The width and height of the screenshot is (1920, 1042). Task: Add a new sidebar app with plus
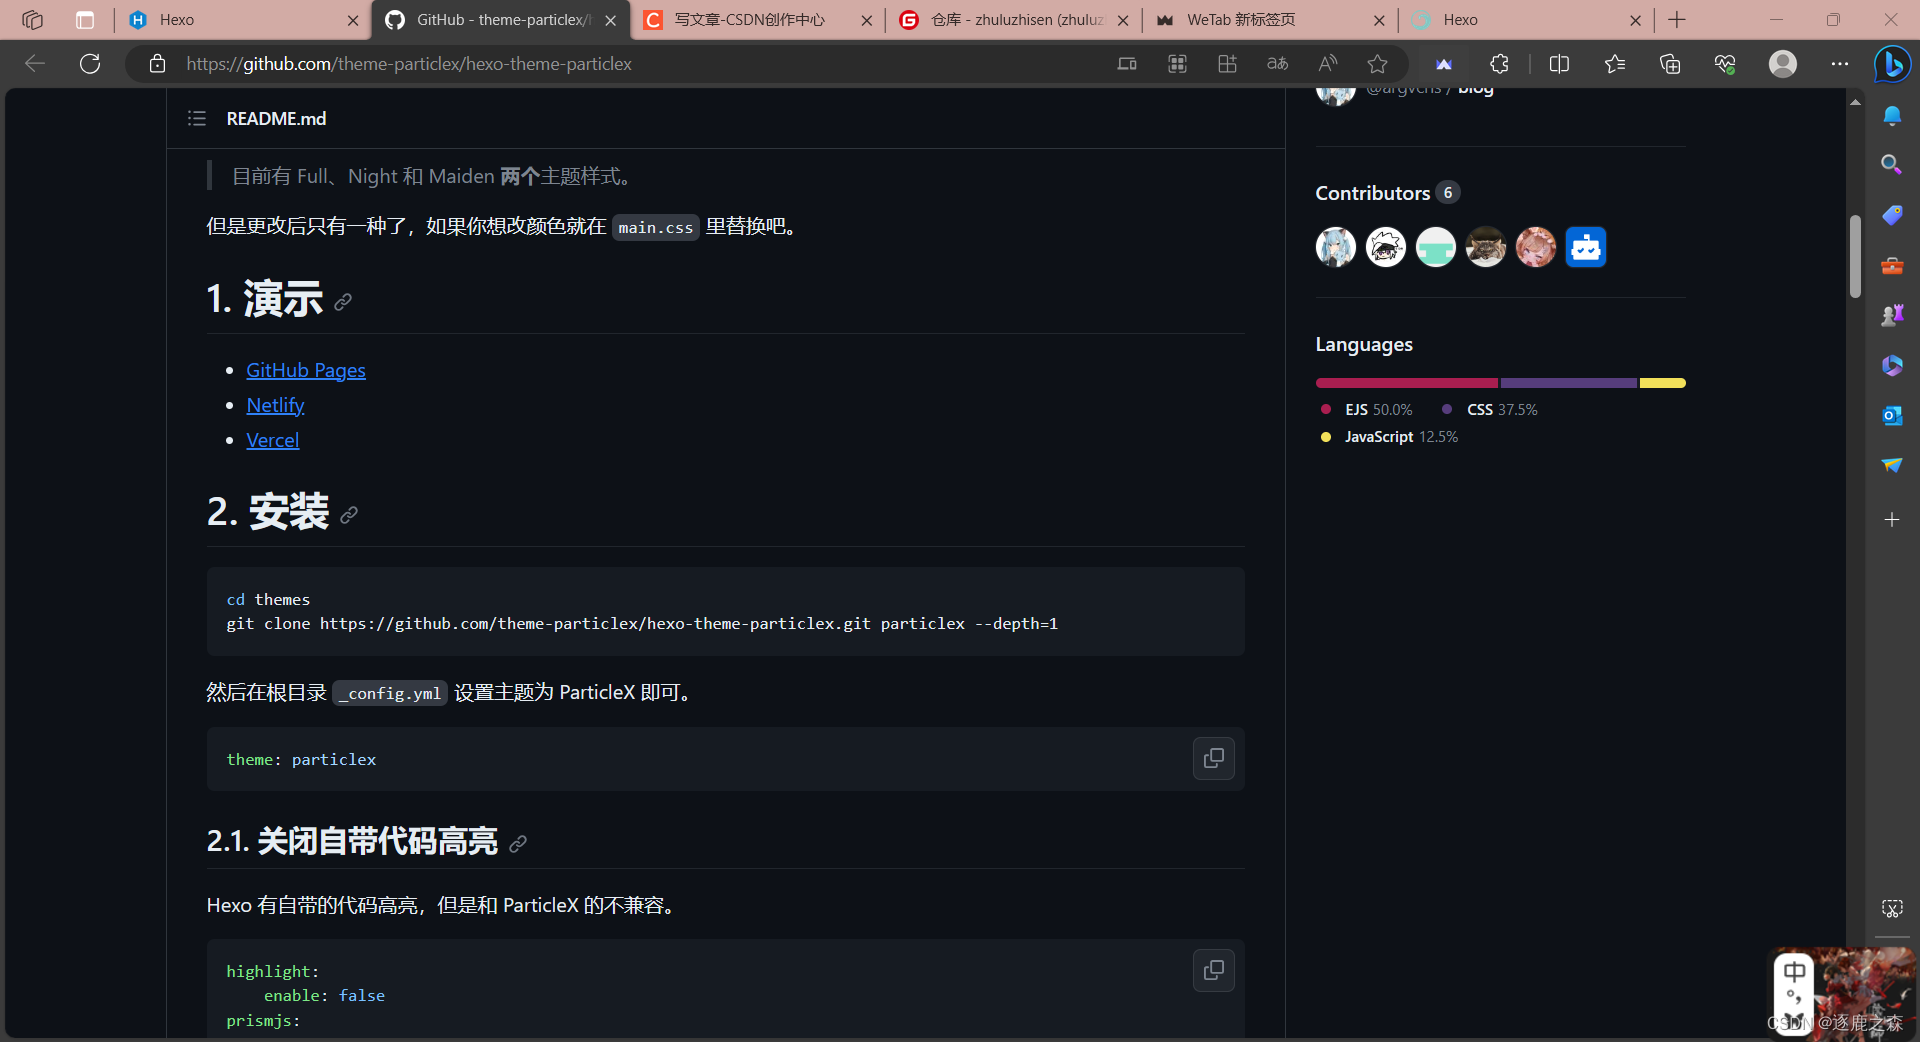point(1892,520)
